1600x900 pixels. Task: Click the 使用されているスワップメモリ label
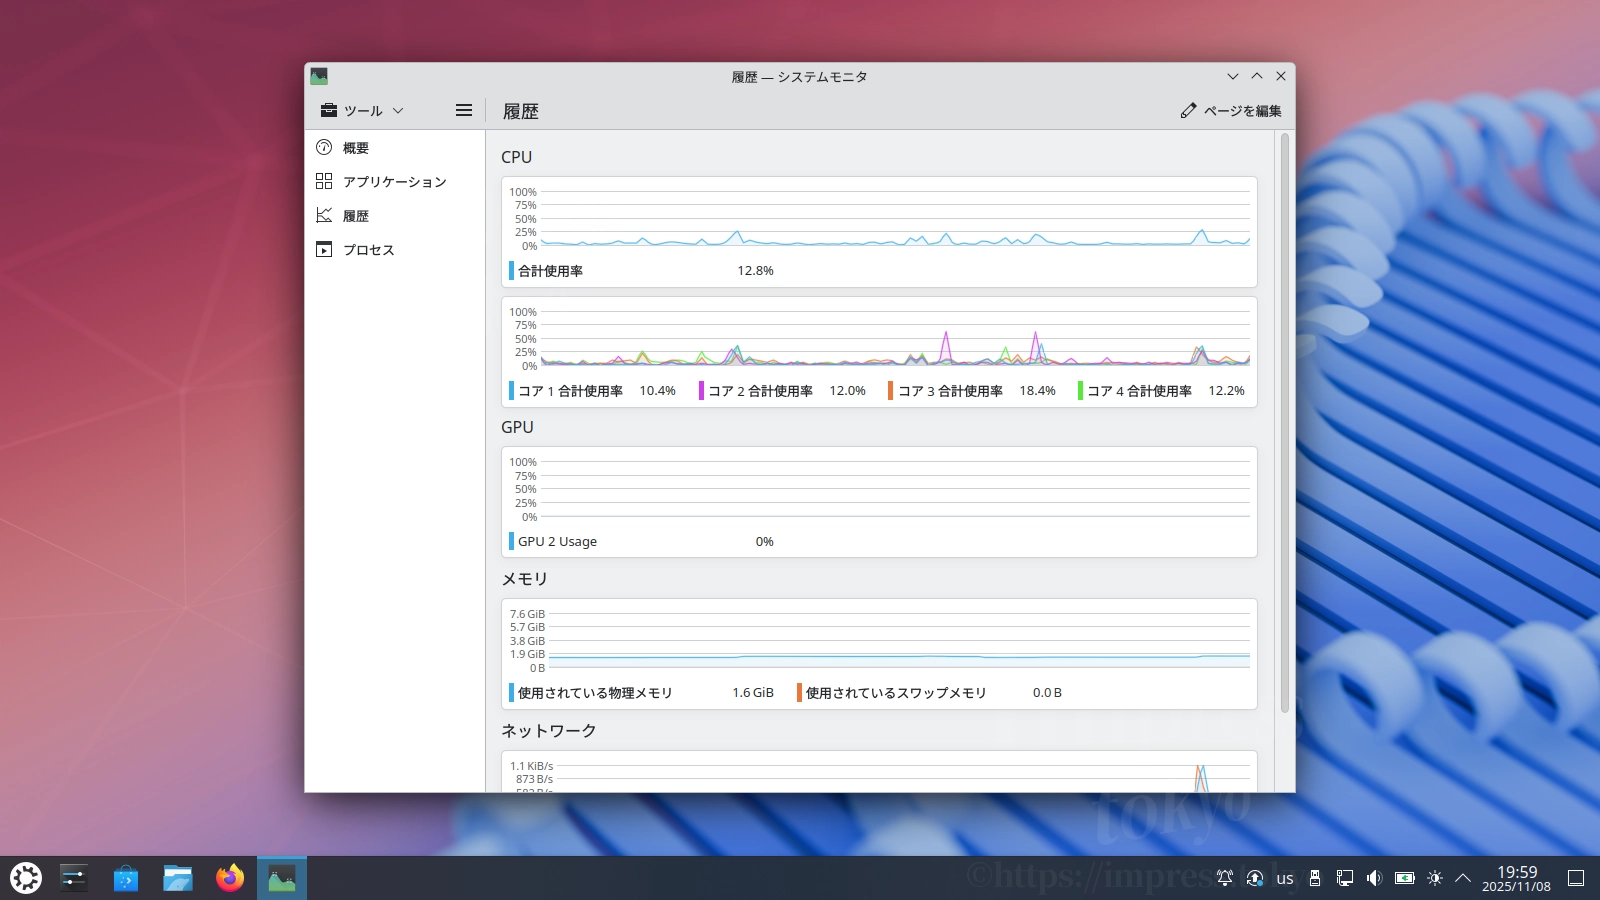896,693
